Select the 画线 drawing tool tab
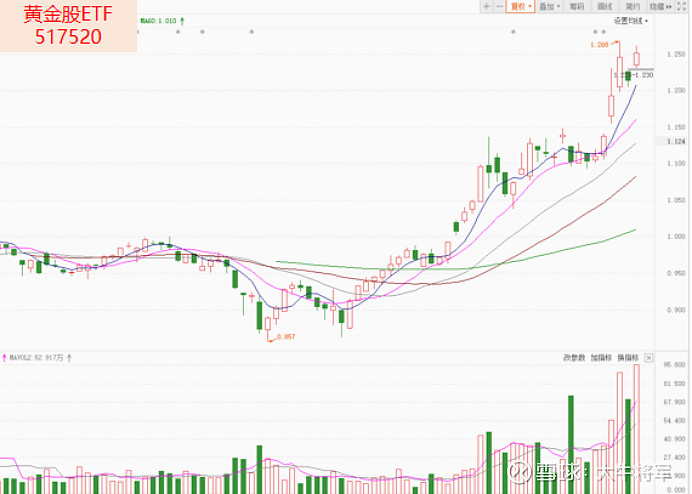This screenshot has width=692, height=494. click(x=605, y=6)
